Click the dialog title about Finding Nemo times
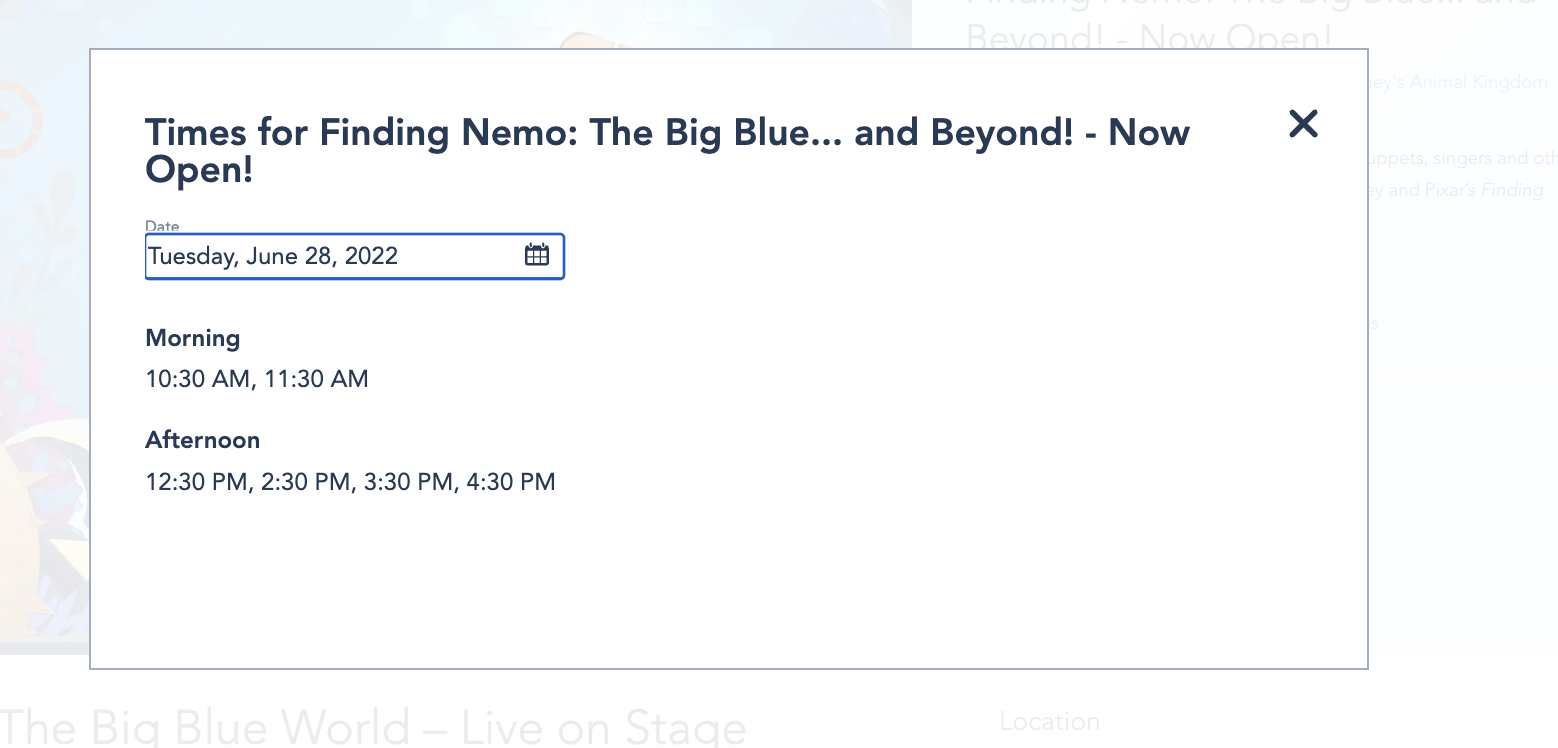The image size is (1558, 748). (667, 150)
